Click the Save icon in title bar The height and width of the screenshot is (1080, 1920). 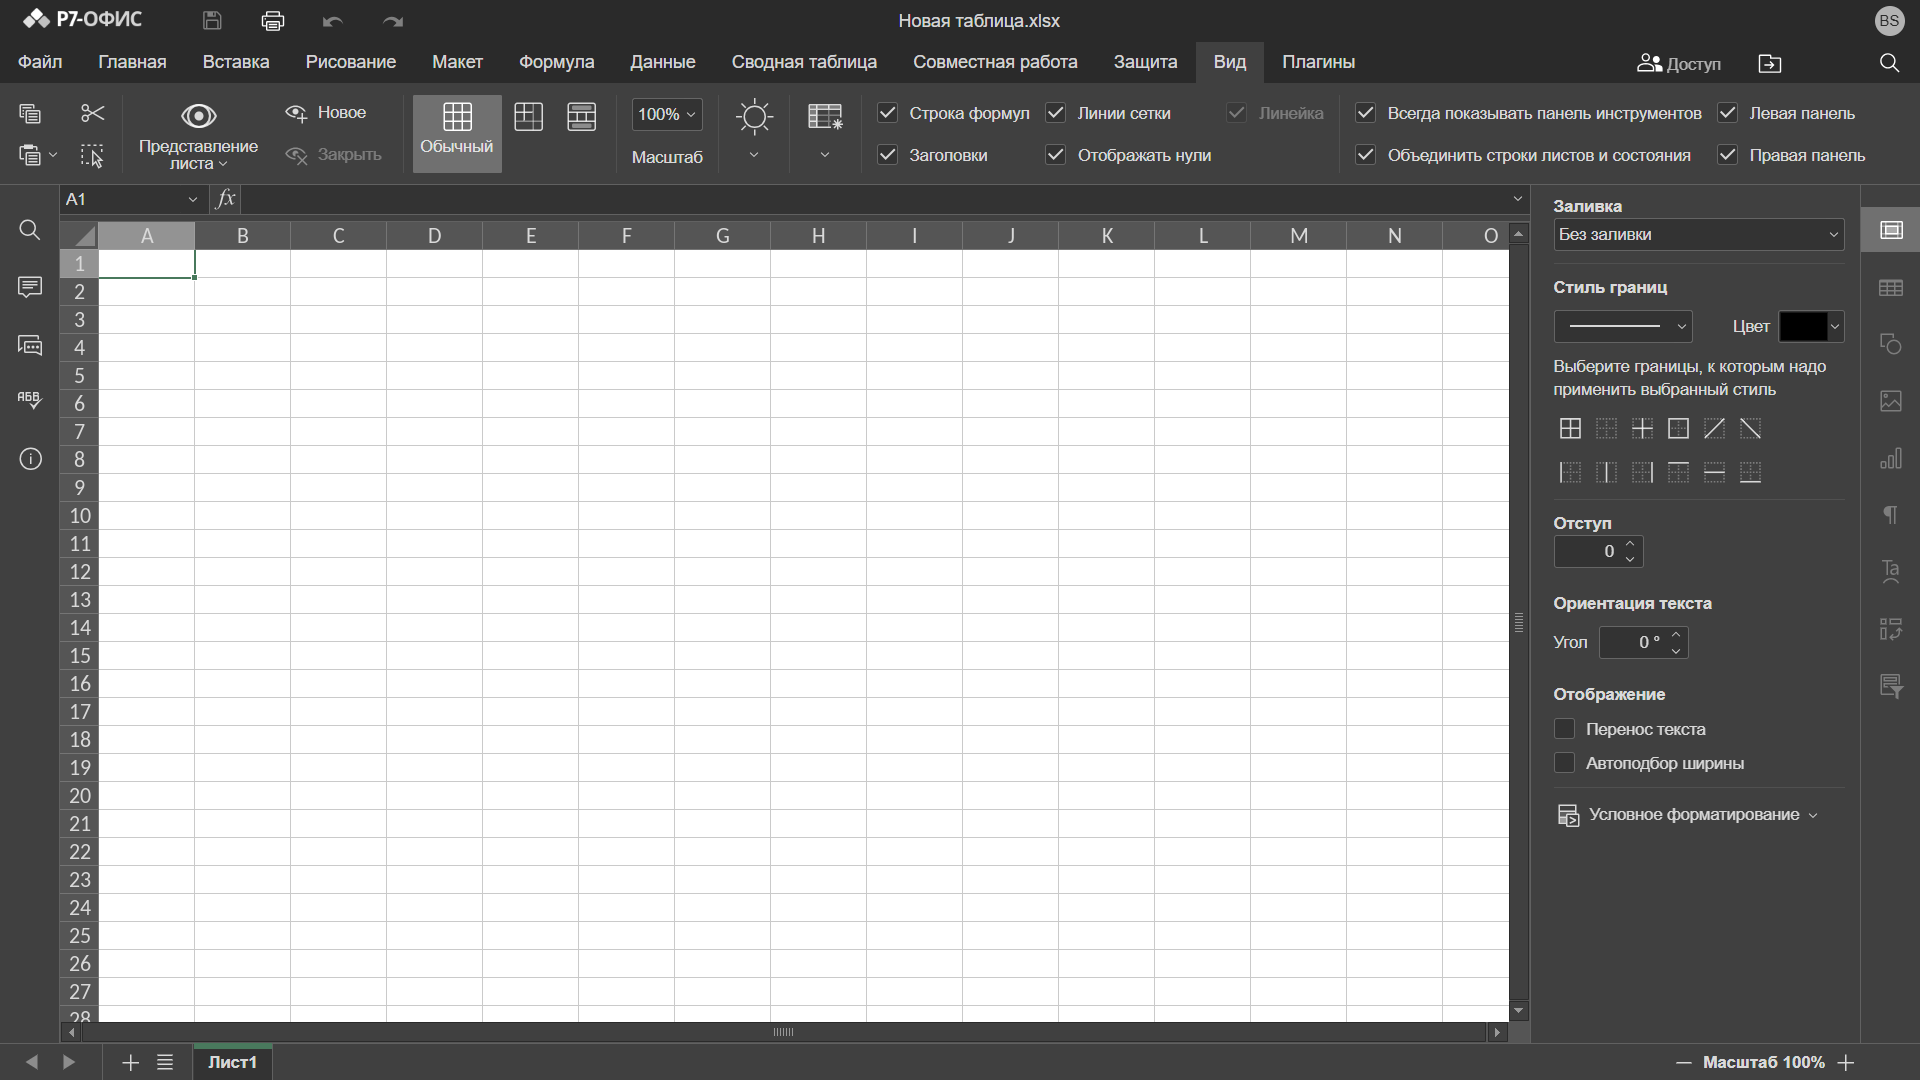(212, 20)
